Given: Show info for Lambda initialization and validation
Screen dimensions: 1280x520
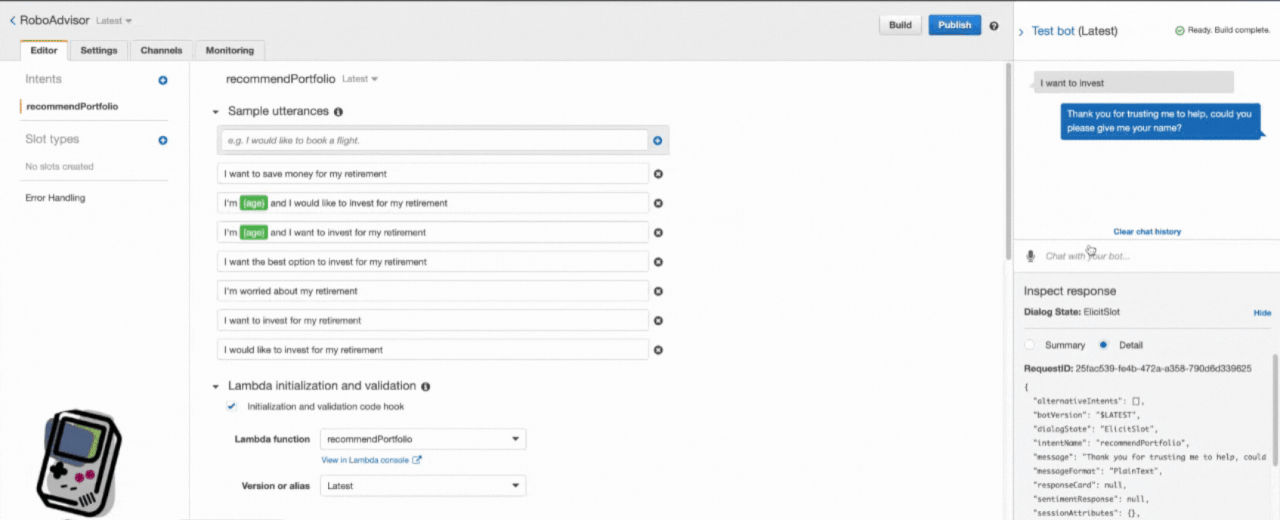Looking at the screenshot, I should (426, 386).
